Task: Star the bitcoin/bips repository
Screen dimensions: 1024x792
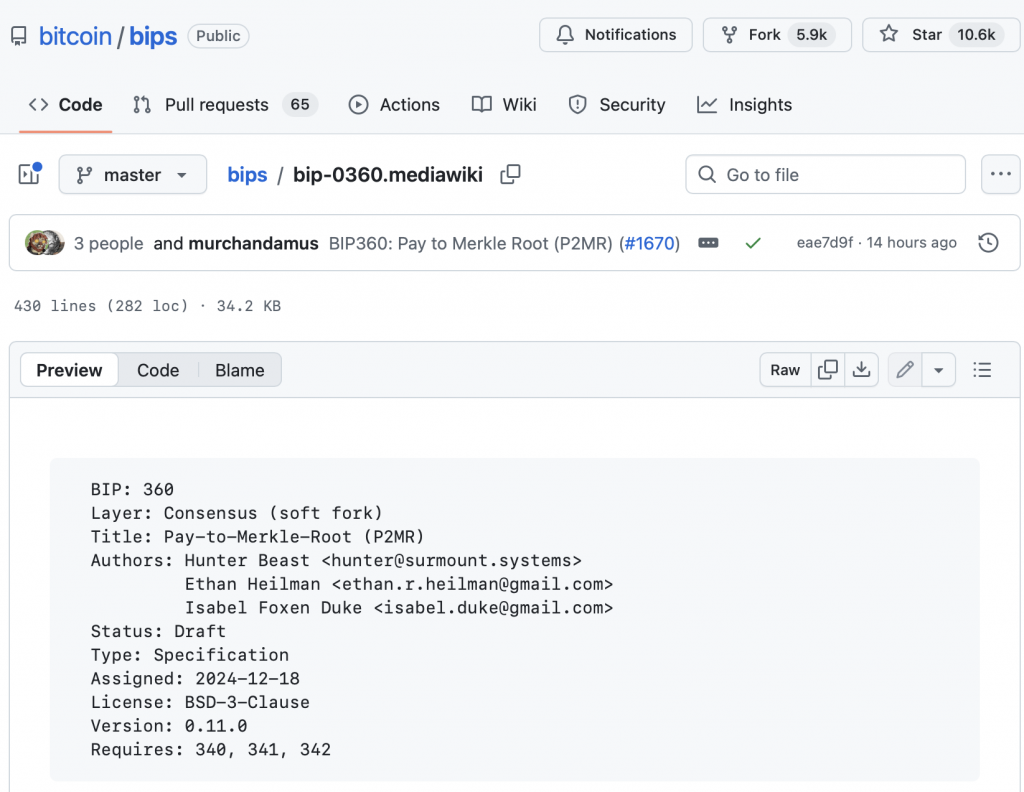Action: coord(911,35)
